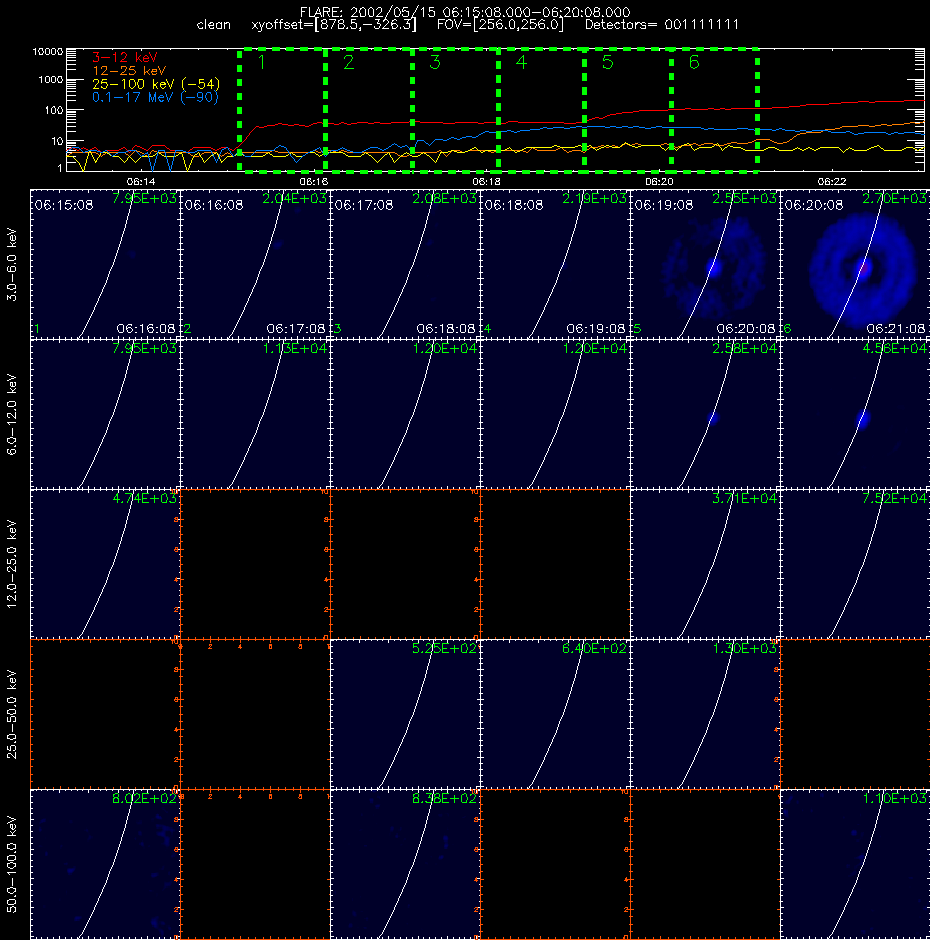Click interval number 5 in the light curve
Viewport: 930px width, 940px height.
607,62
